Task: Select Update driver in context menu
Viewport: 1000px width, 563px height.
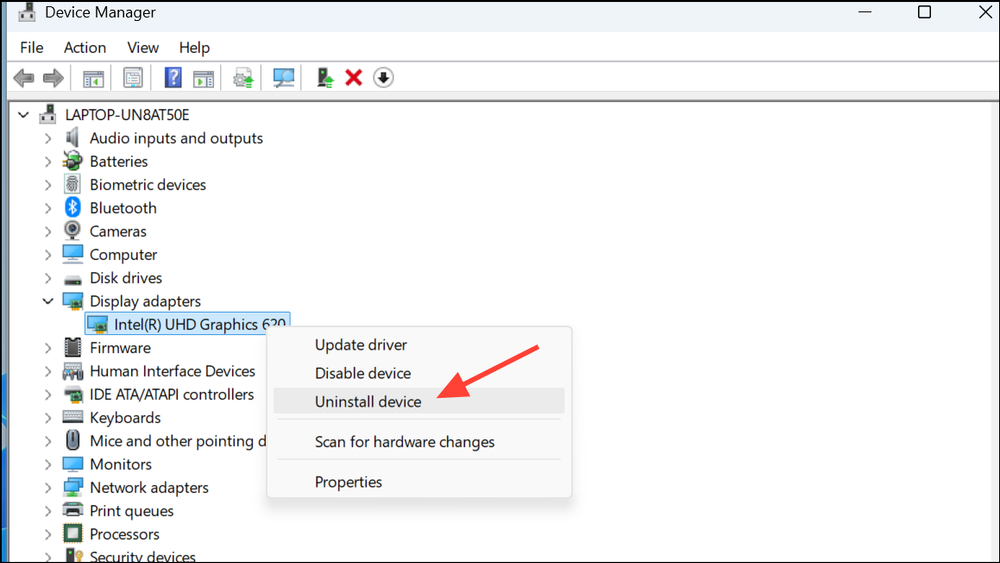Action: click(361, 345)
